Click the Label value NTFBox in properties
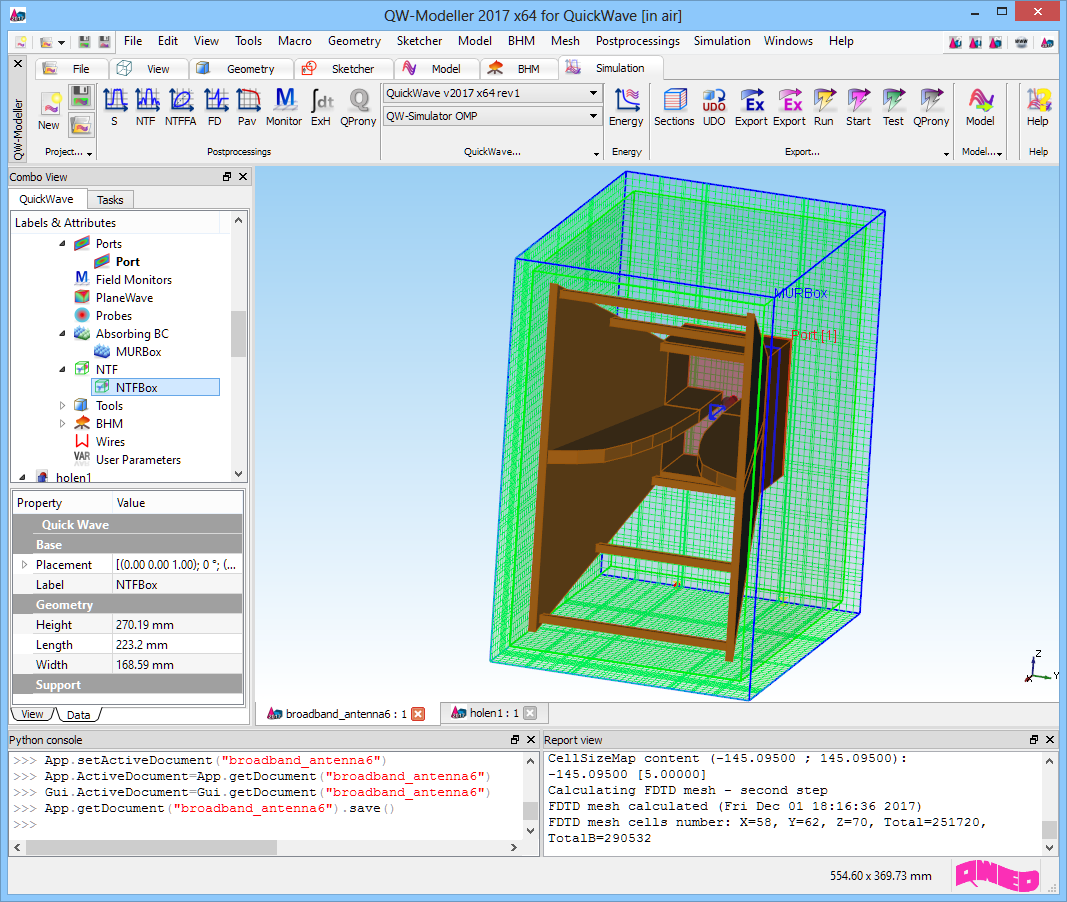 coord(178,584)
